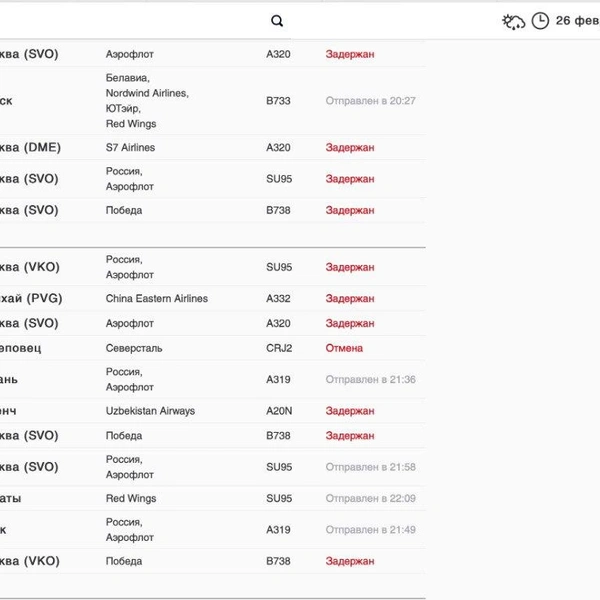
Task: Click the Отправлен в 21:36 status
Action: (370, 380)
